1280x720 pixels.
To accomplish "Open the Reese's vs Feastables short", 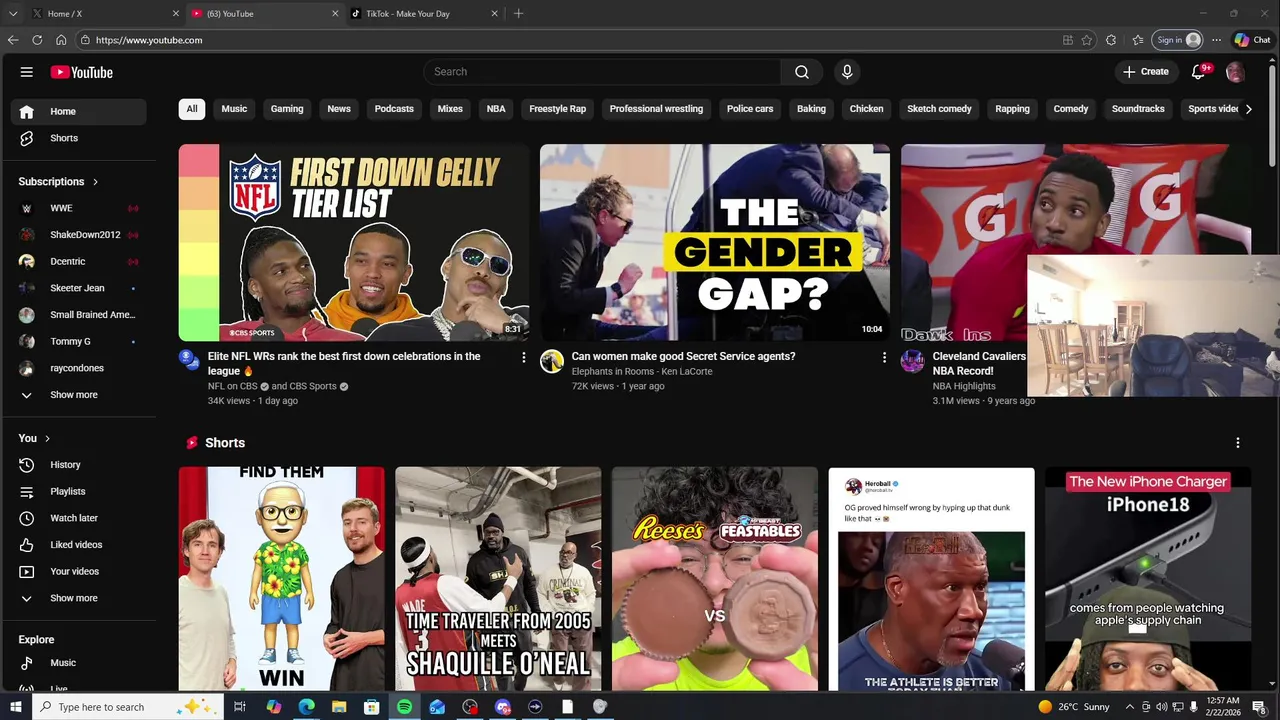I will (x=715, y=579).
